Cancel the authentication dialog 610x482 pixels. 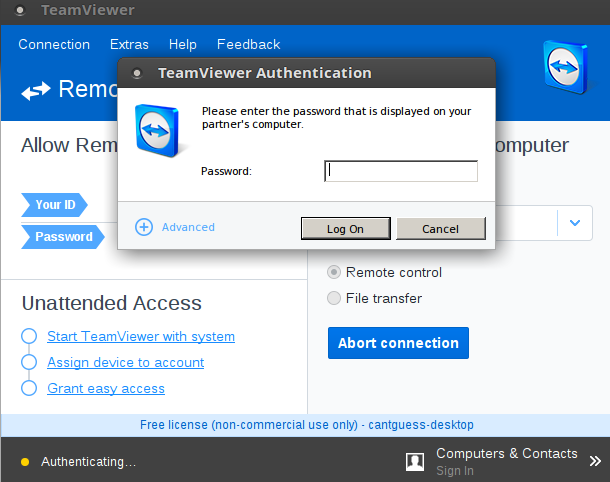pyautogui.click(x=440, y=228)
